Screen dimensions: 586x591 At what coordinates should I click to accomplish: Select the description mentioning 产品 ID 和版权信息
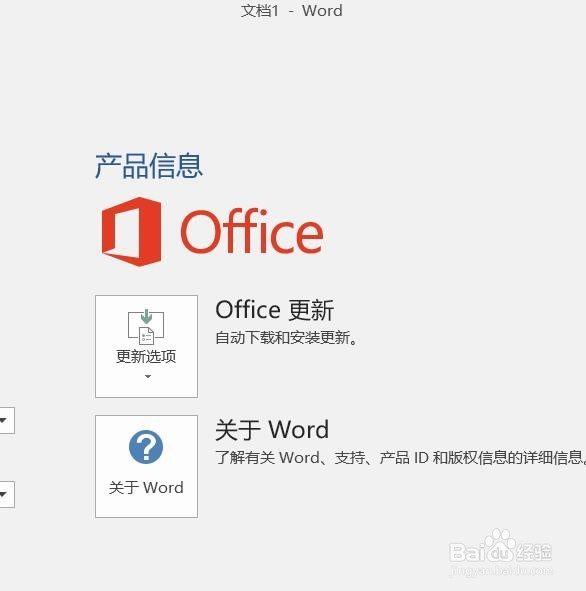[401, 458]
